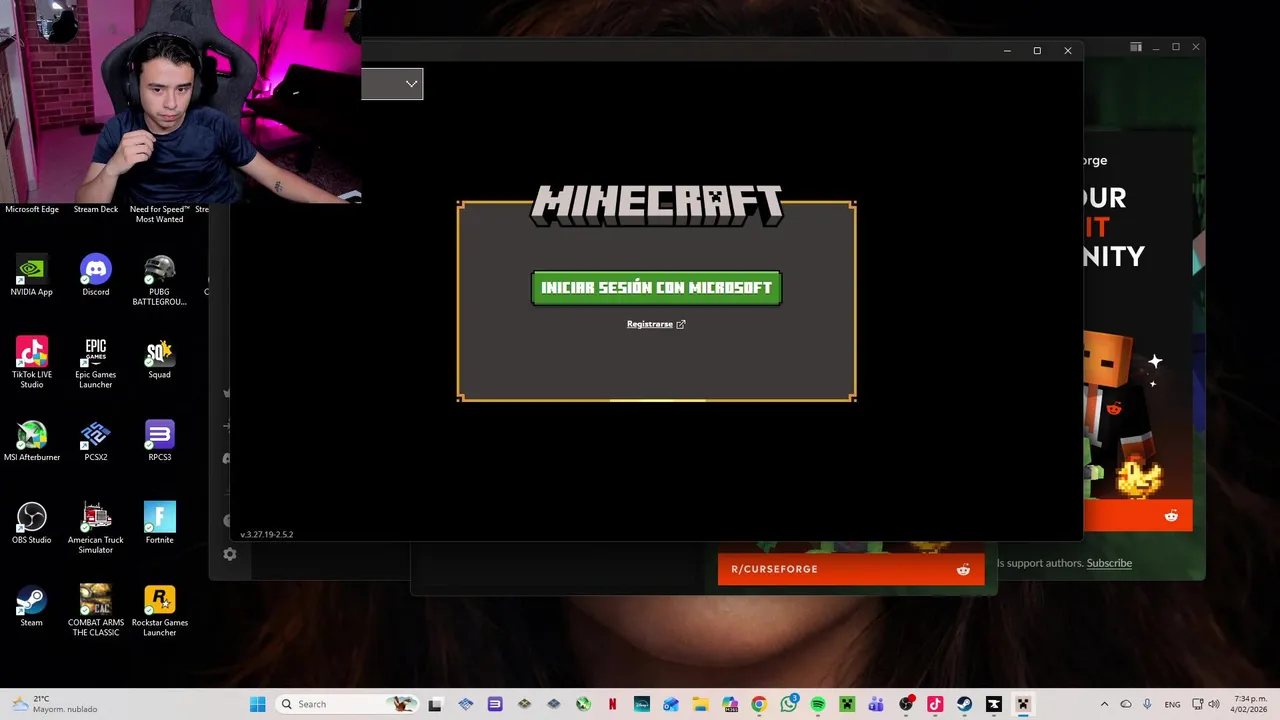Open the volume and network flyout
The height and width of the screenshot is (720, 1280).
pos(1208,704)
